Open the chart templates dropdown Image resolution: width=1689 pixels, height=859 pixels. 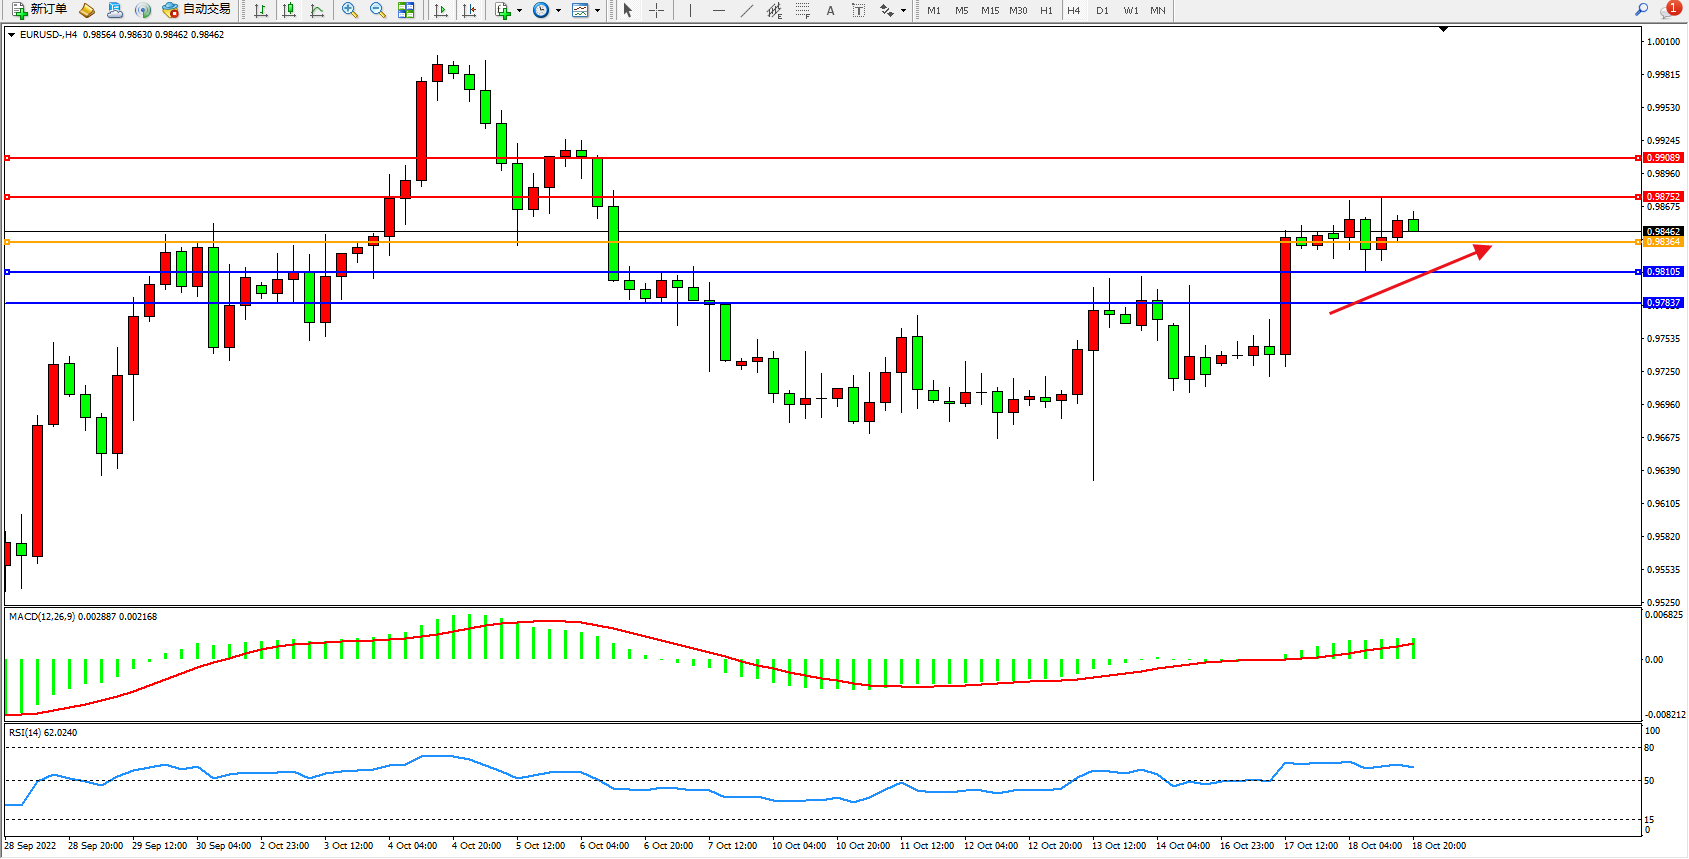pos(597,11)
